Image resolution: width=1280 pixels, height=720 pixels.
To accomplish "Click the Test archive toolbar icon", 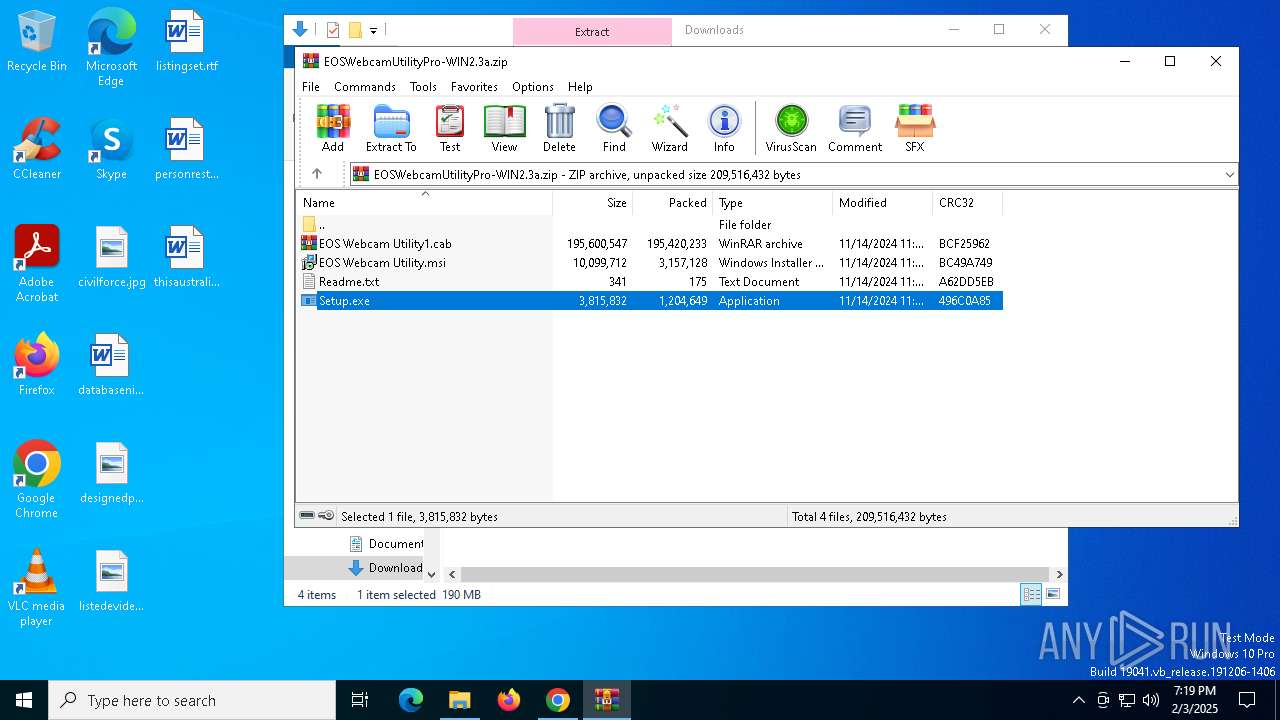I will point(450,128).
